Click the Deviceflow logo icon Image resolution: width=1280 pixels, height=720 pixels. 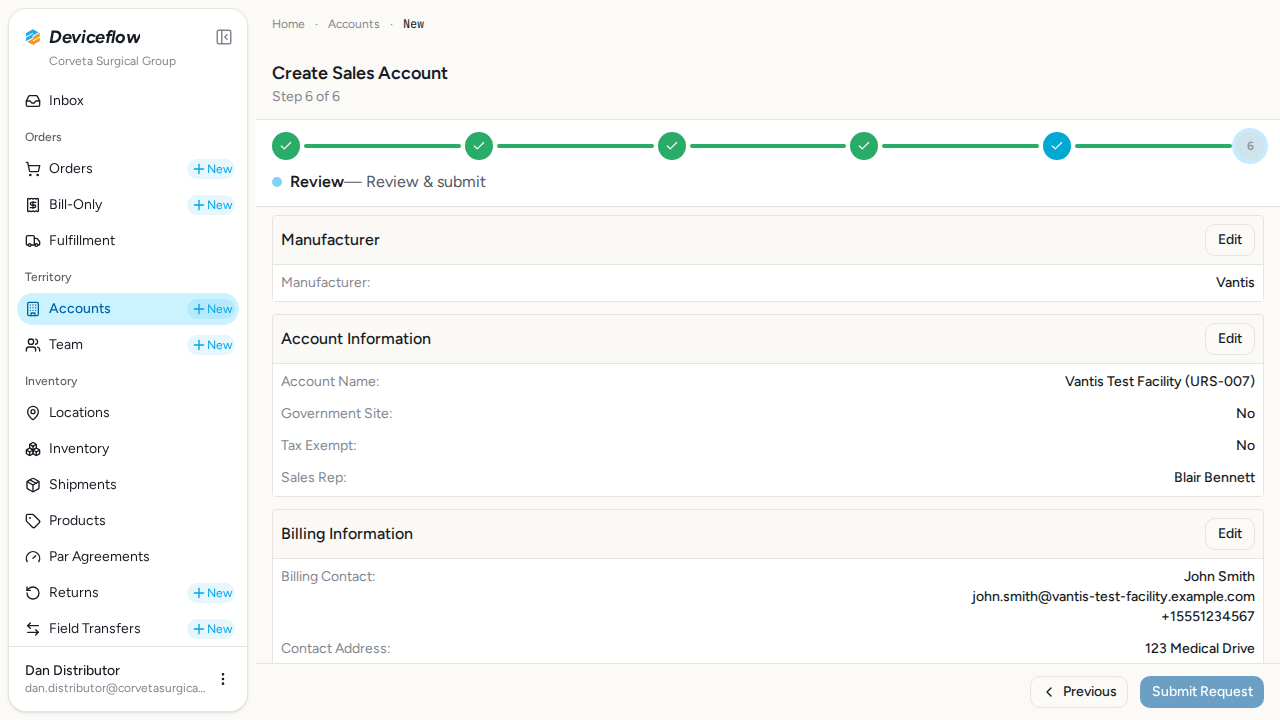click(33, 37)
